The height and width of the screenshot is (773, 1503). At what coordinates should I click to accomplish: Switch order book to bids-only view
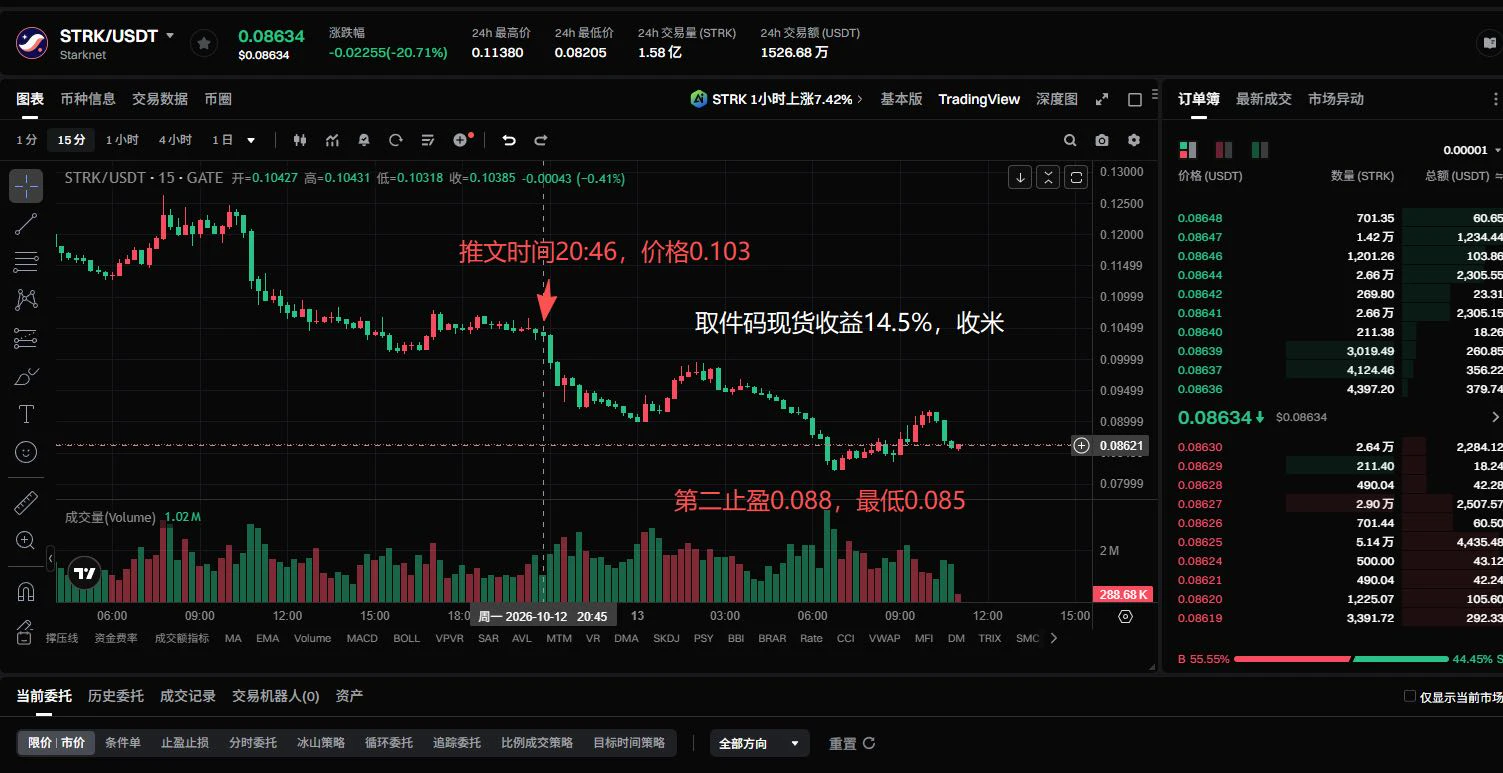(x=1259, y=150)
